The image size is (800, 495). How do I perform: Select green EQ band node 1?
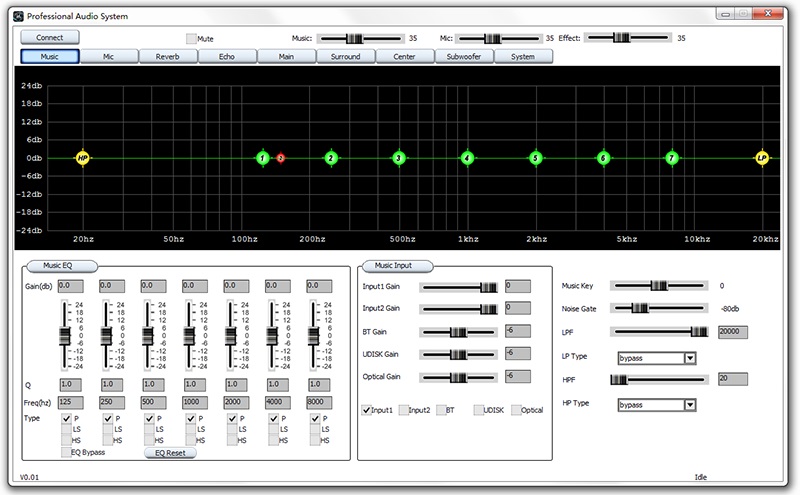click(x=262, y=158)
